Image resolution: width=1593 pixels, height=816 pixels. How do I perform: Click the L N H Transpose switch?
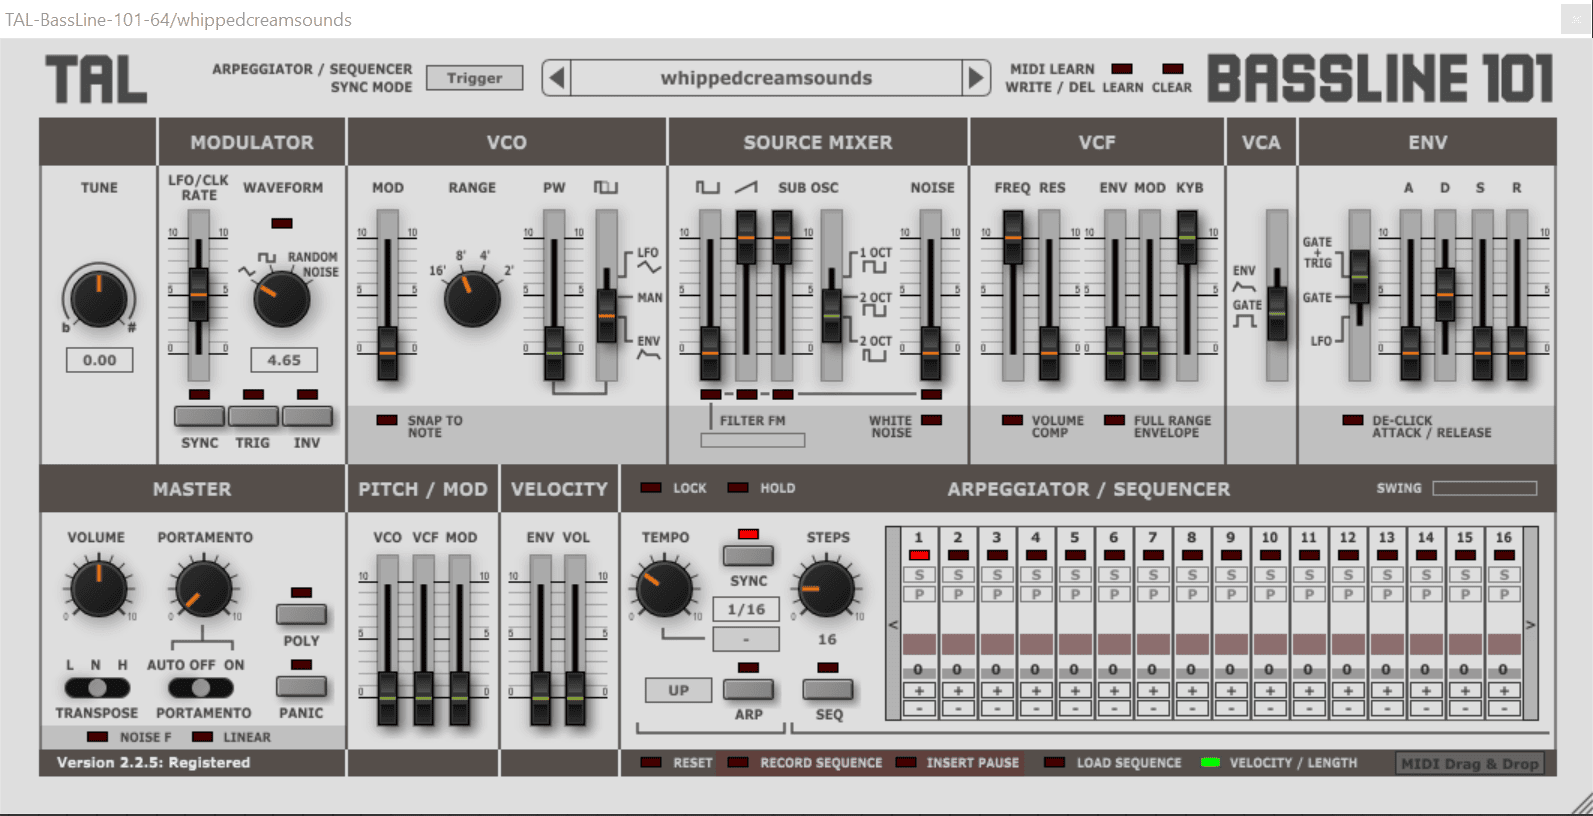97,688
